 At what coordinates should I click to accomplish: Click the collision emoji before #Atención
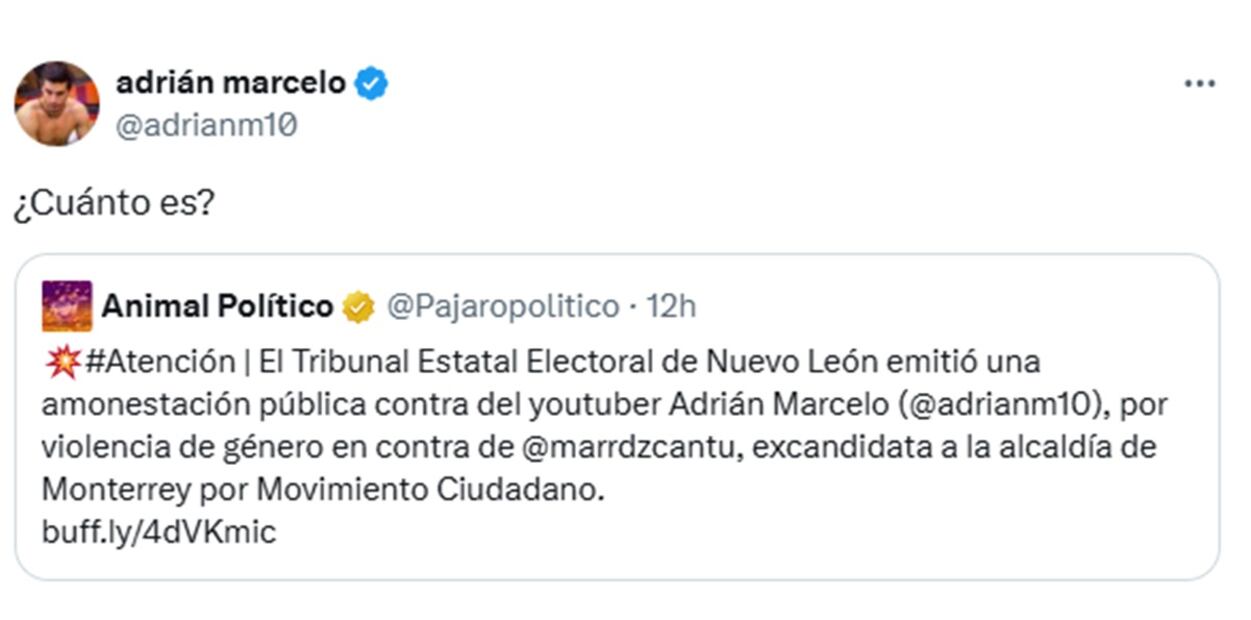pos(61,362)
